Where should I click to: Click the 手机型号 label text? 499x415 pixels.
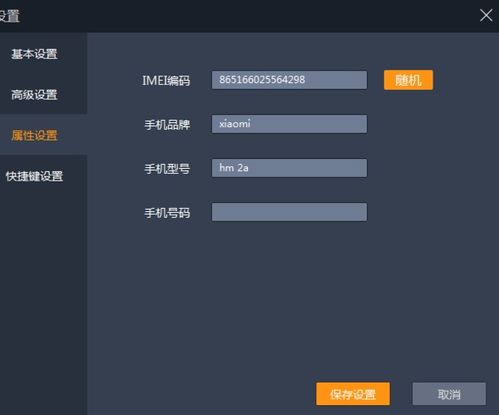coord(167,169)
